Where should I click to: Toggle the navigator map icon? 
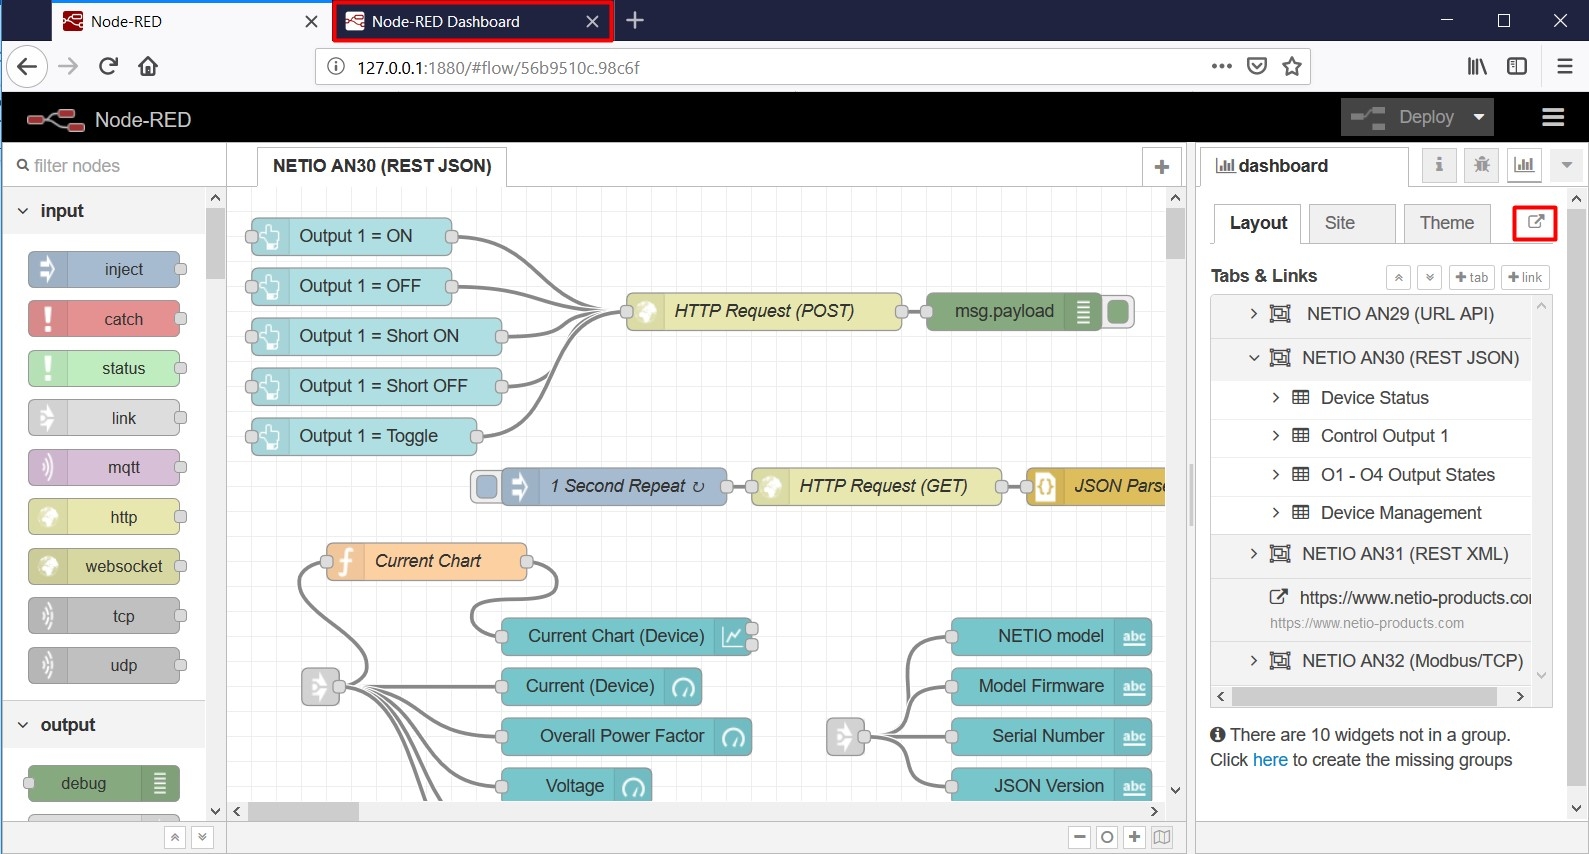[1162, 837]
